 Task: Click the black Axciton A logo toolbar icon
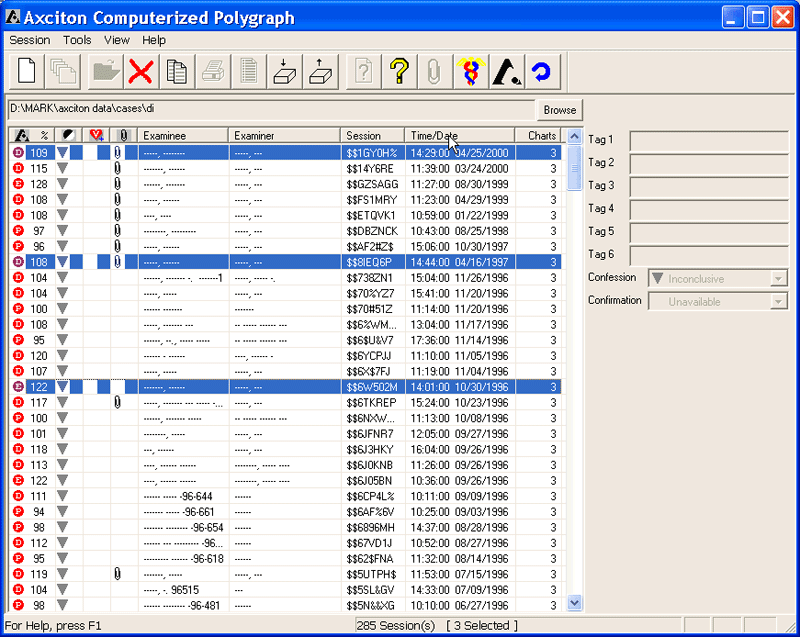[x=506, y=71]
